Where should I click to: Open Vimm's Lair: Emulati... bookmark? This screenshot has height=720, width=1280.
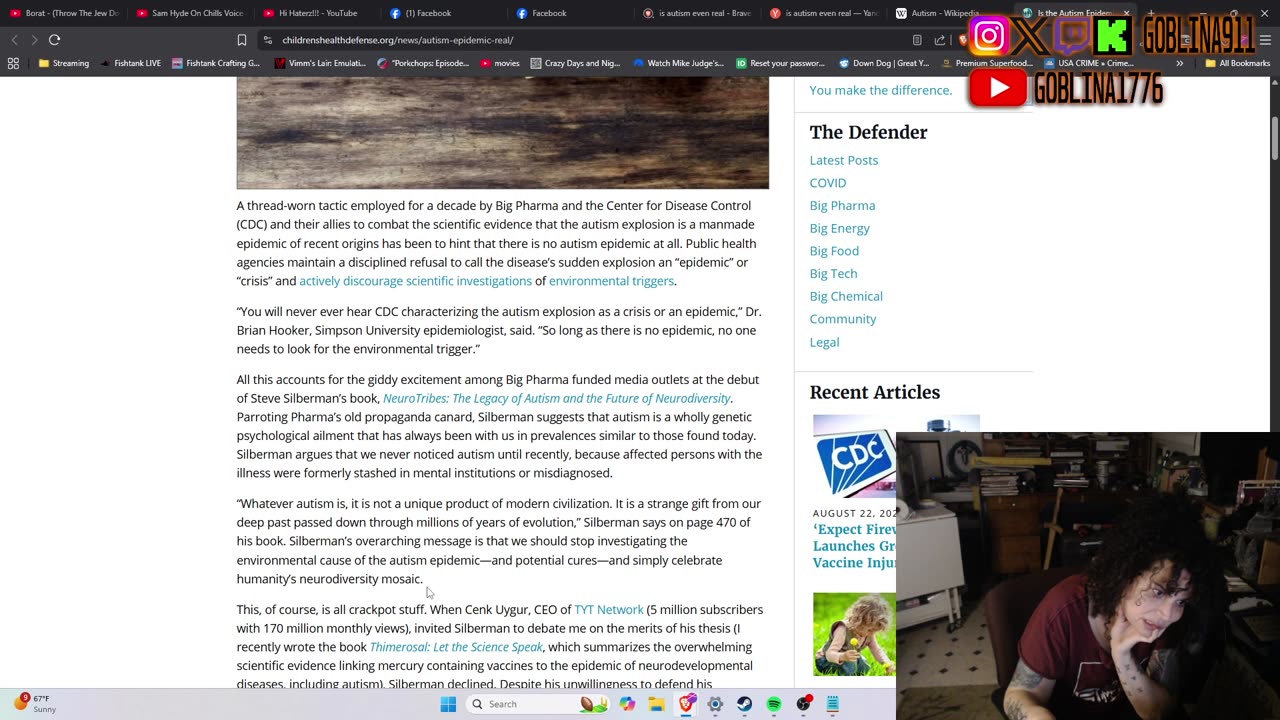tap(320, 63)
